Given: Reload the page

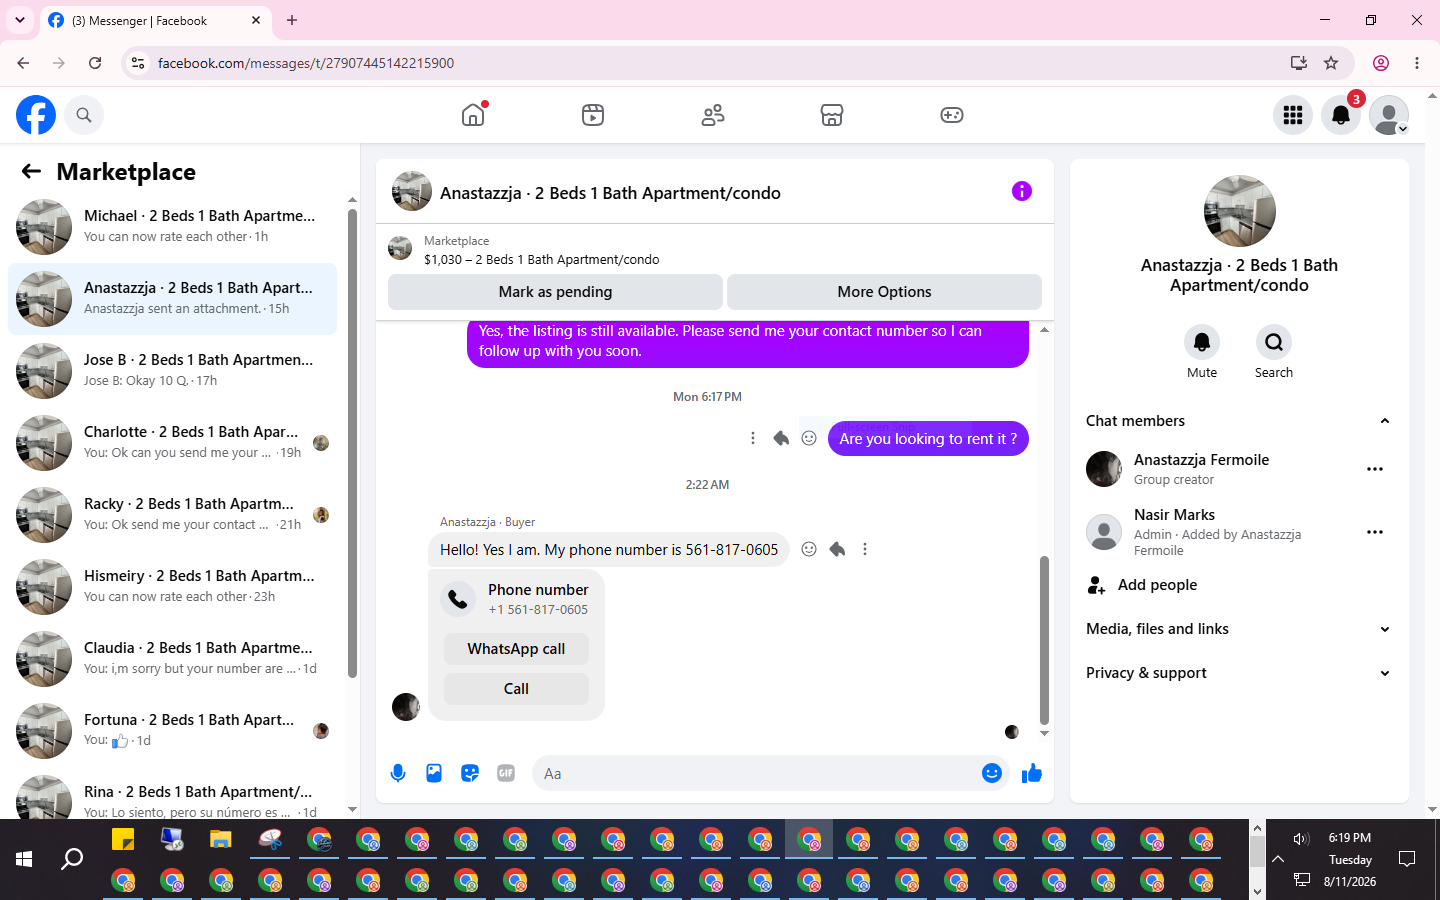Looking at the screenshot, I should pyautogui.click(x=95, y=63).
